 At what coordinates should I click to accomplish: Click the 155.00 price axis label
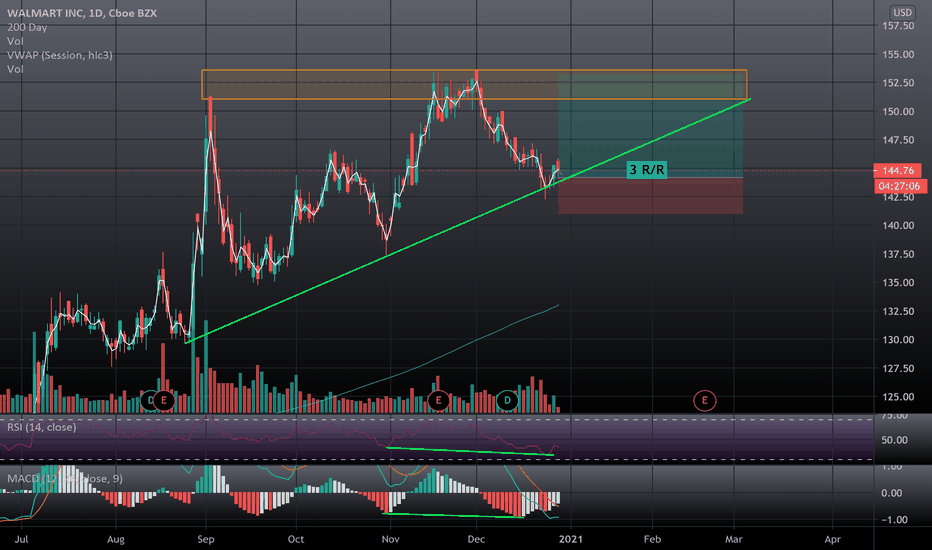click(898, 54)
